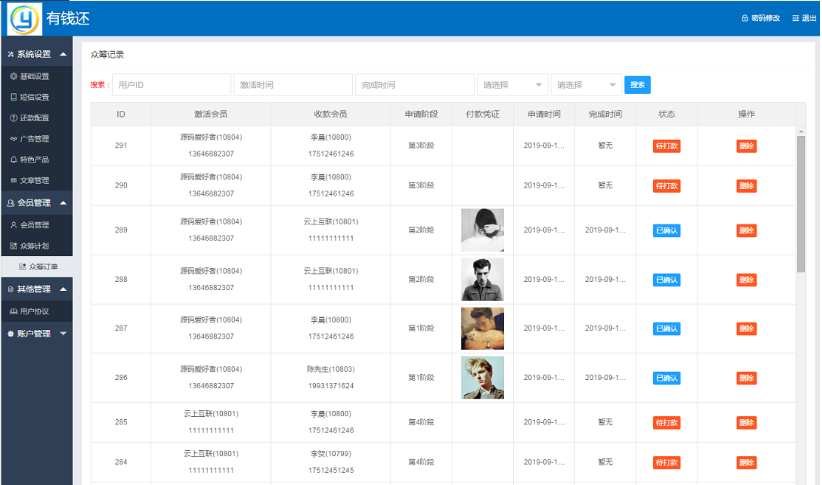Delete record 286 with 删除 button
Image resolution: width=822 pixels, height=485 pixels.
coord(747,378)
